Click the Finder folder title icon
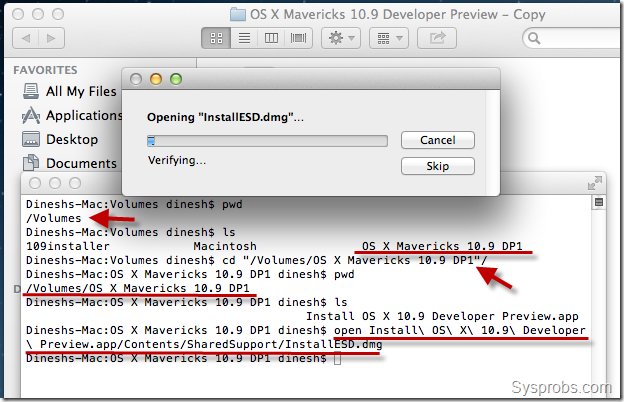Image resolution: width=624 pixels, height=402 pixels. (x=238, y=15)
